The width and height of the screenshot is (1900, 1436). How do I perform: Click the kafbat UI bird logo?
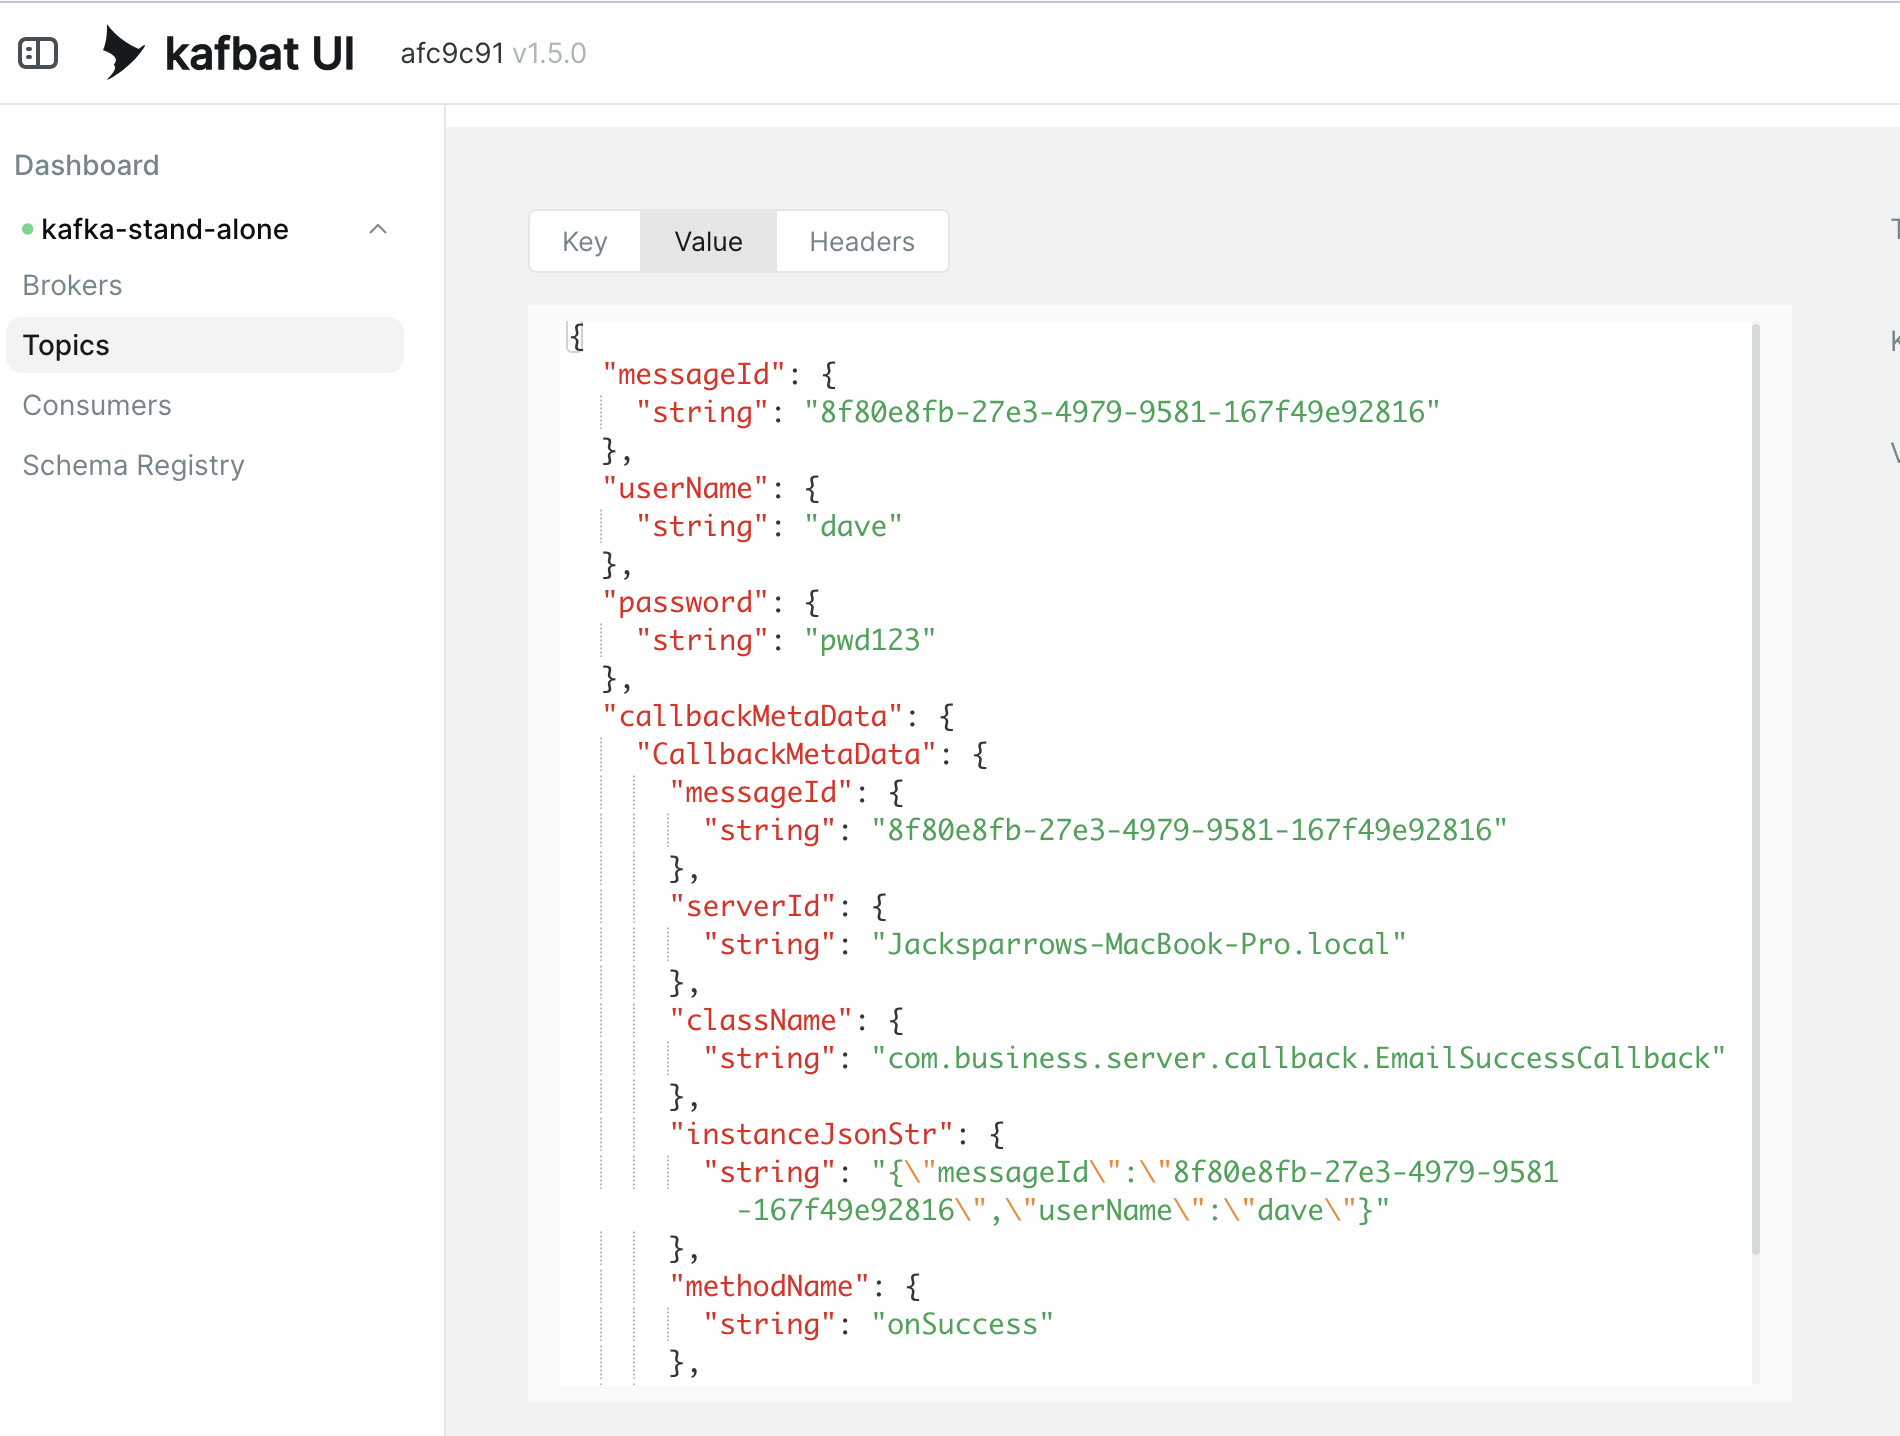tap(124, 52)
